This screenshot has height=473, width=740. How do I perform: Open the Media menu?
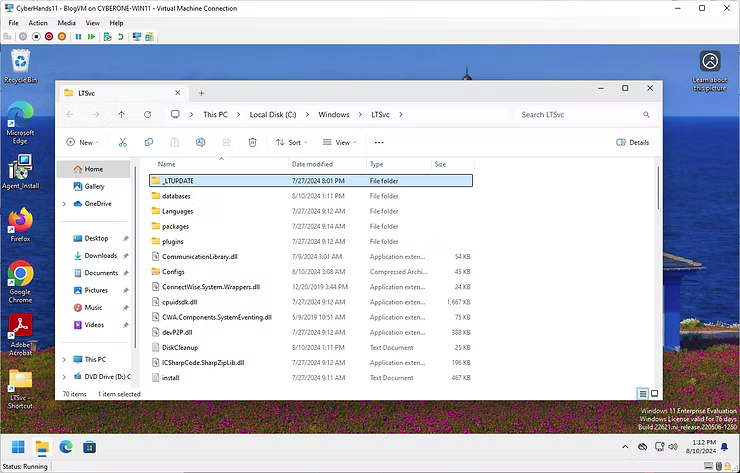point(67,23)
